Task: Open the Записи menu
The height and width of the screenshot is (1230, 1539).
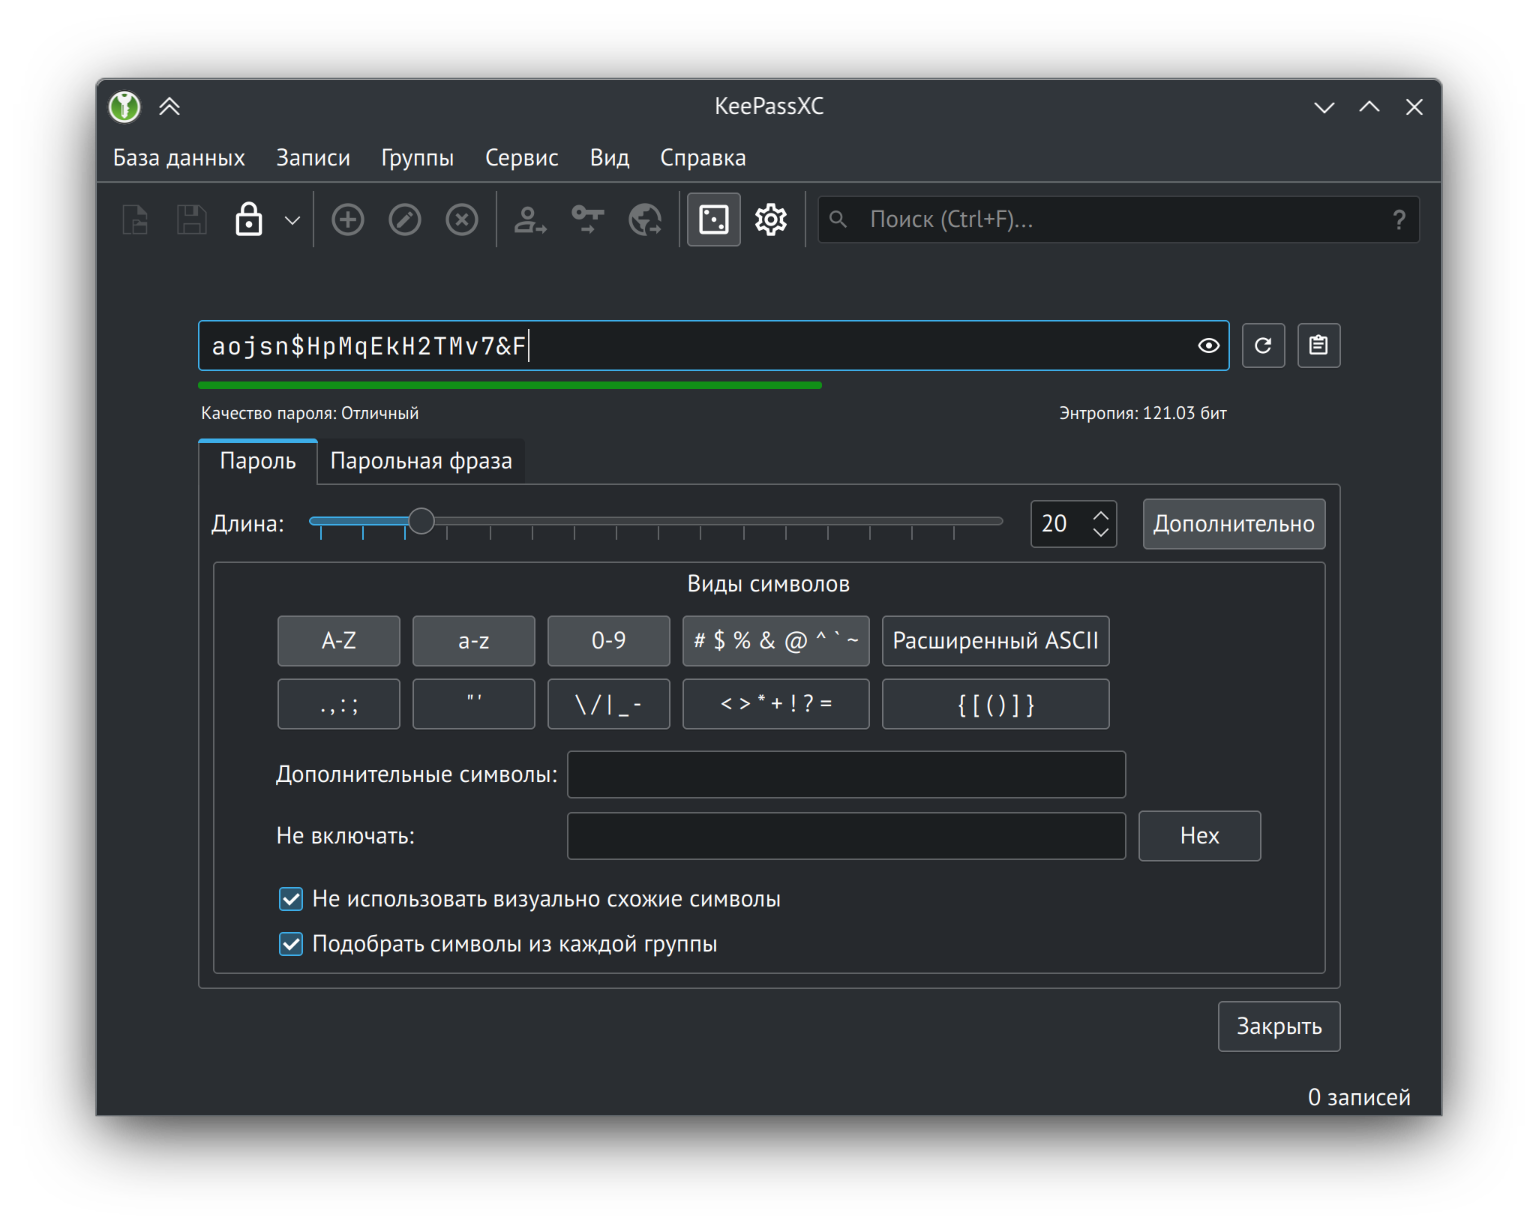Action: (313, 158)
